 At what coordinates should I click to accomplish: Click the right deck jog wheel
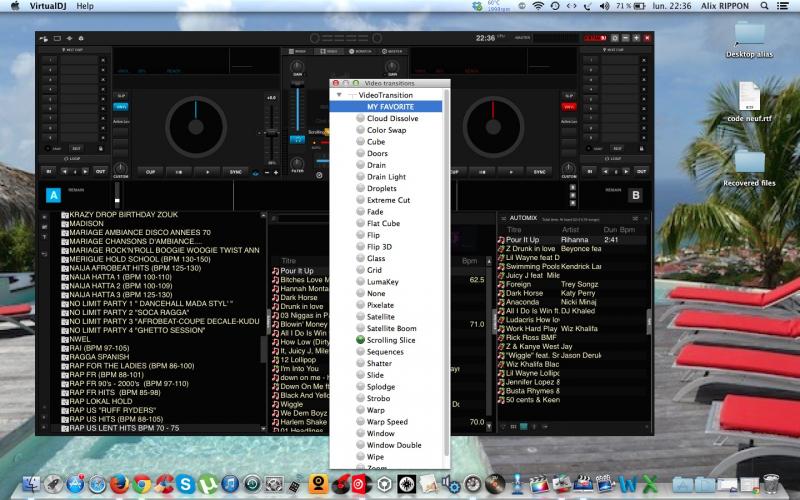point(494,128)
